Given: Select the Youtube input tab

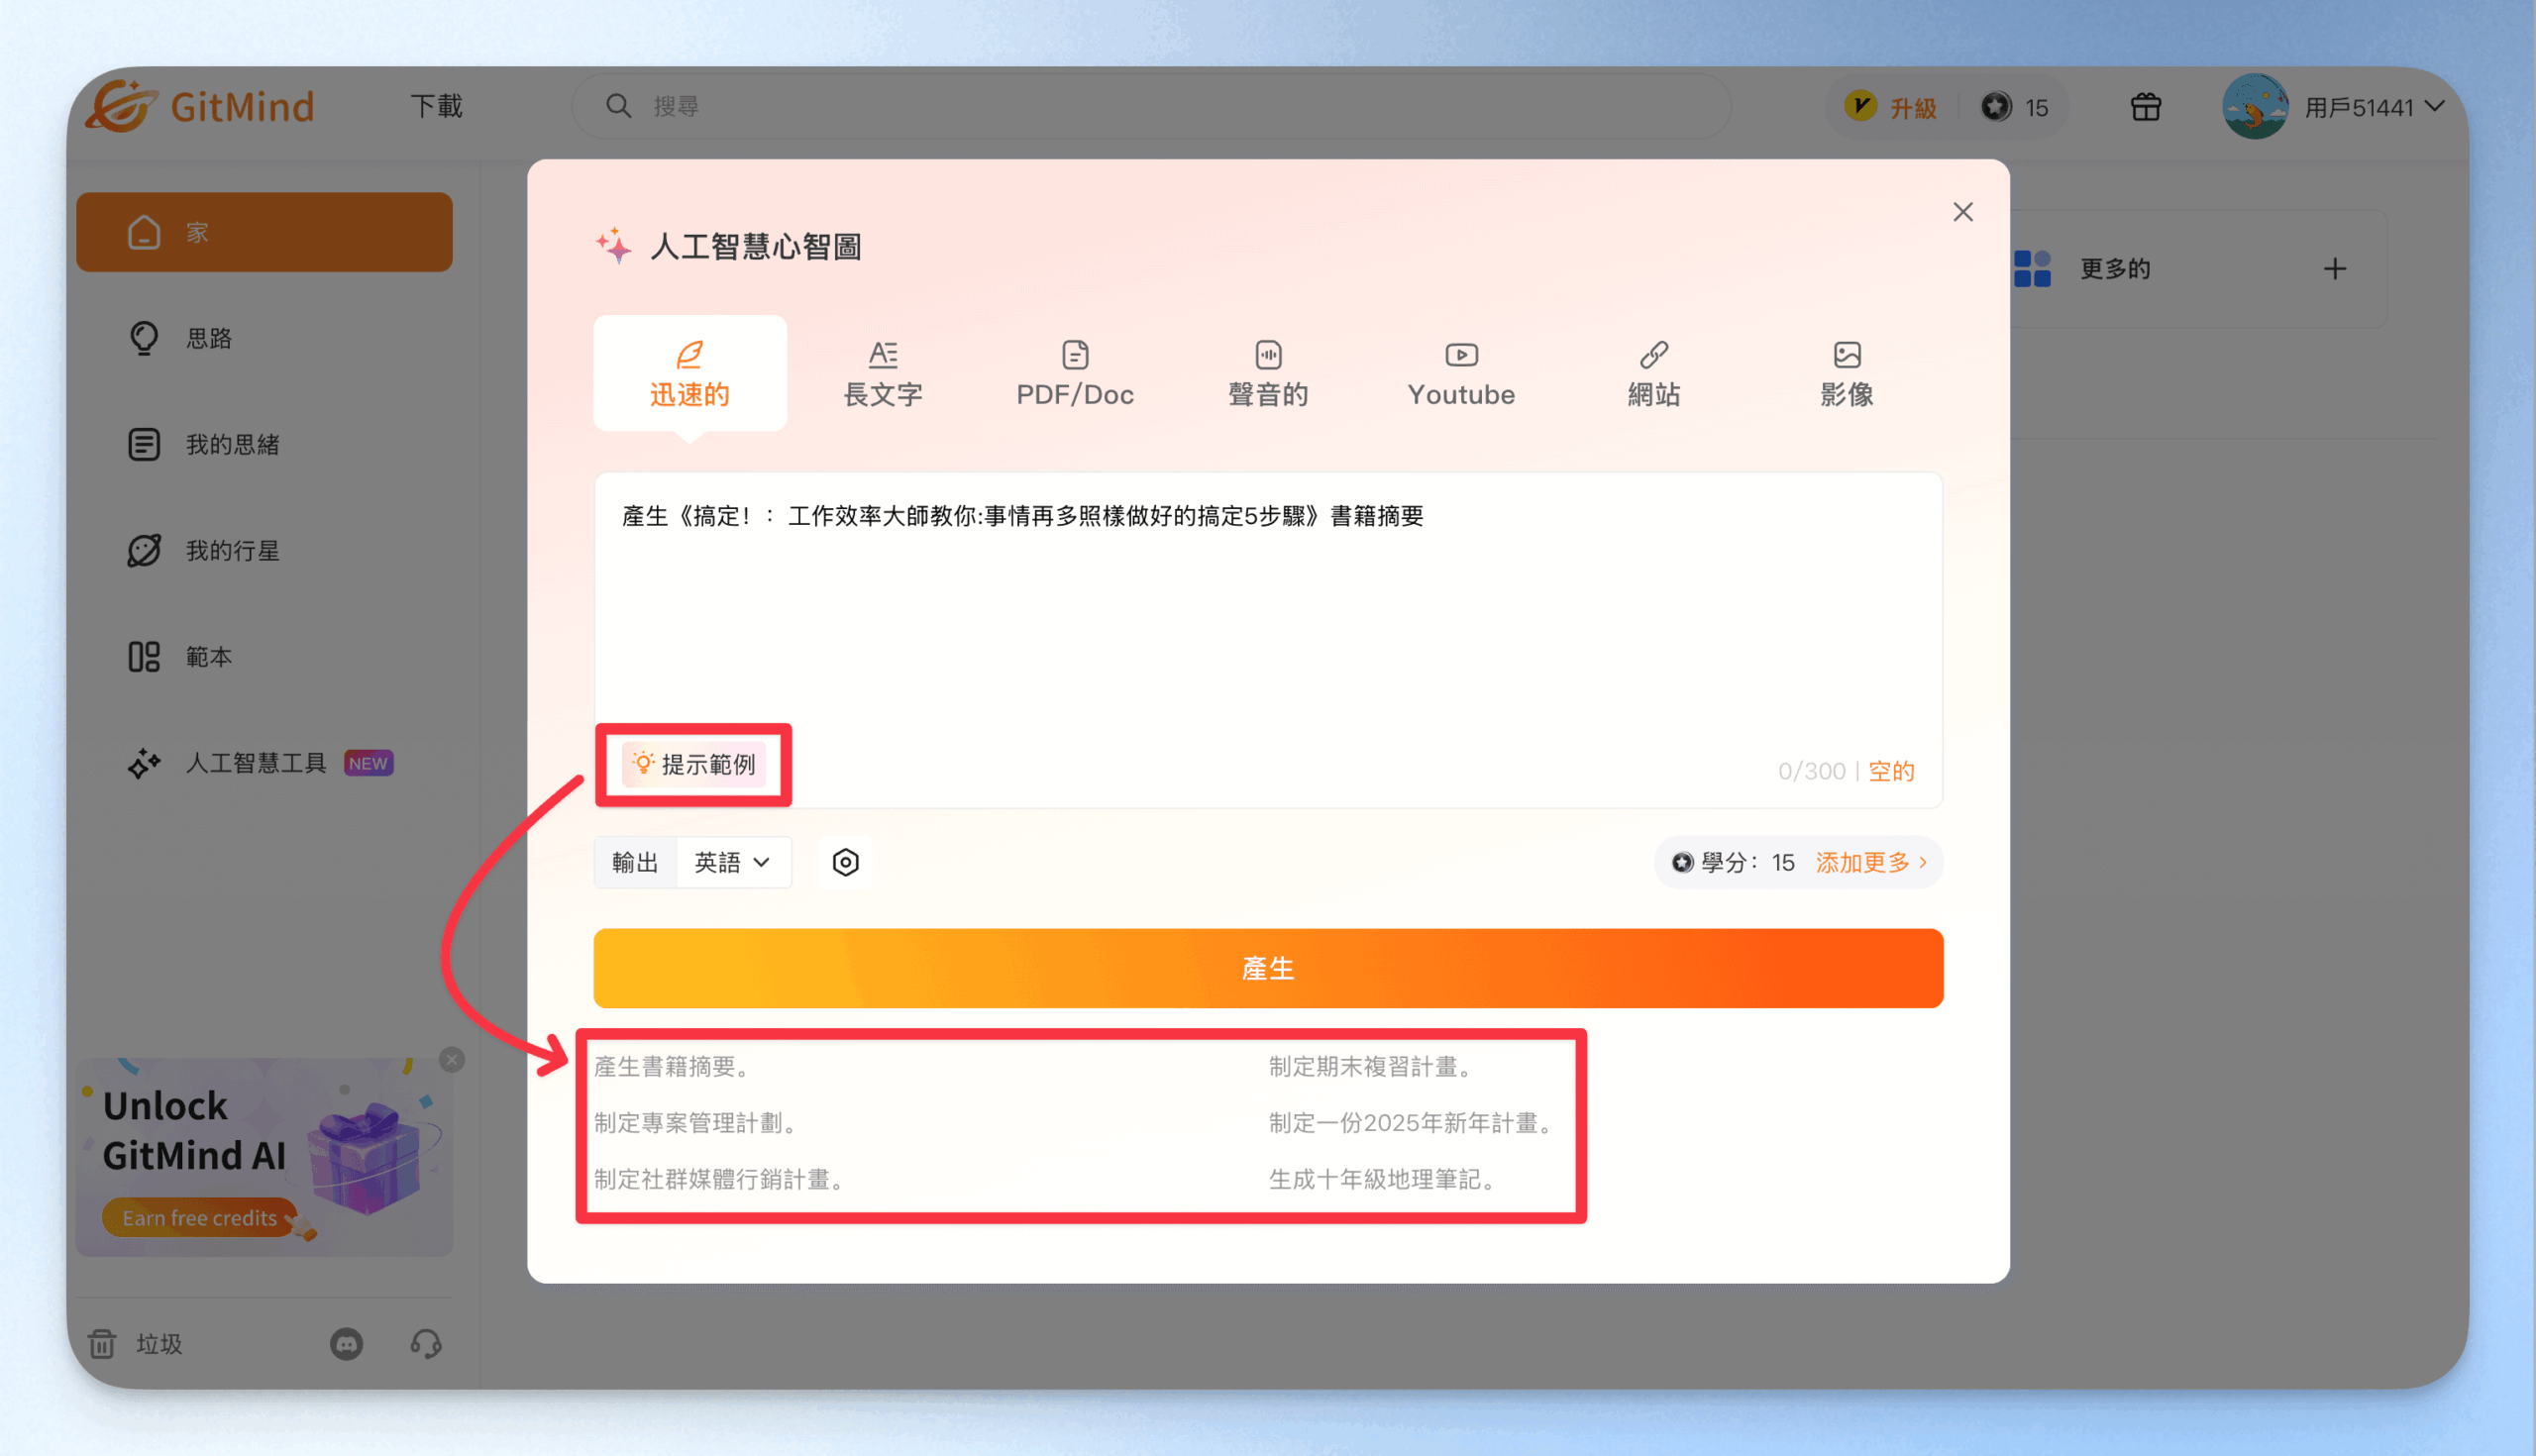Looking at the screenshot, I should click(1460, 374).
